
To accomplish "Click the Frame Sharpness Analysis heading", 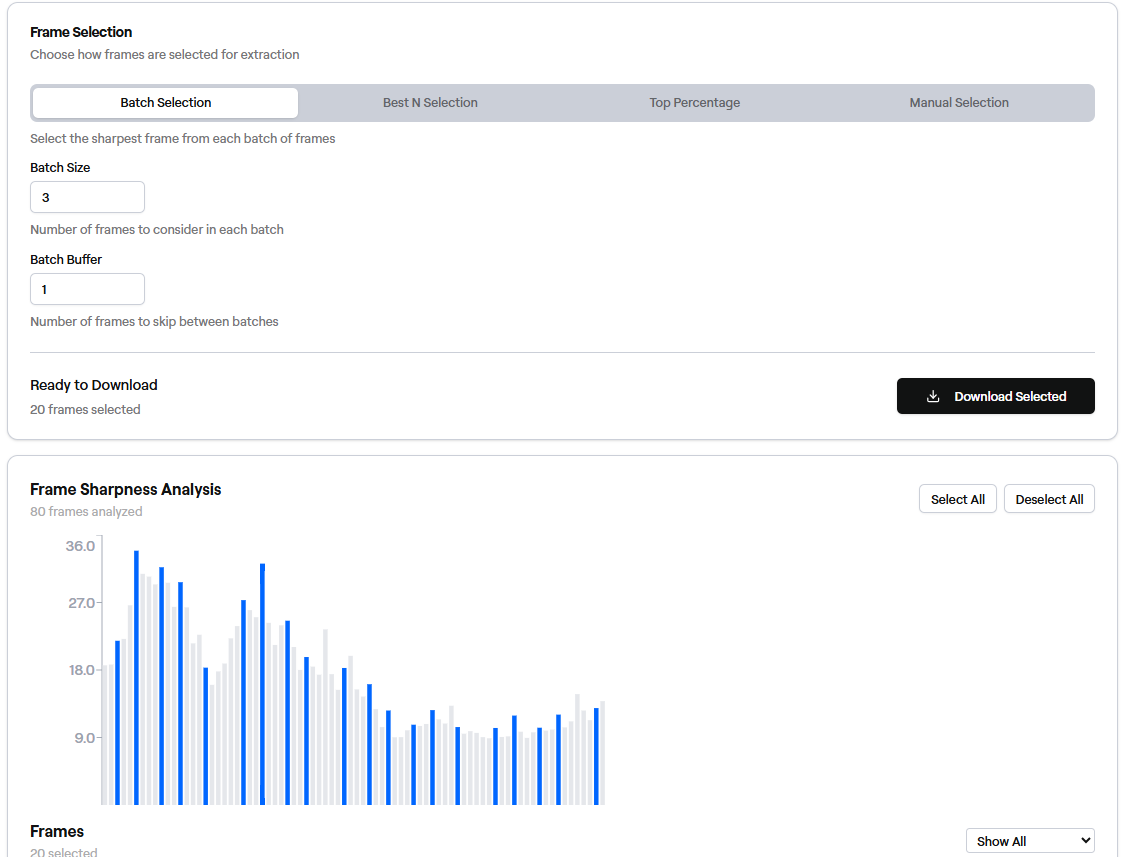I will [126, 489].
